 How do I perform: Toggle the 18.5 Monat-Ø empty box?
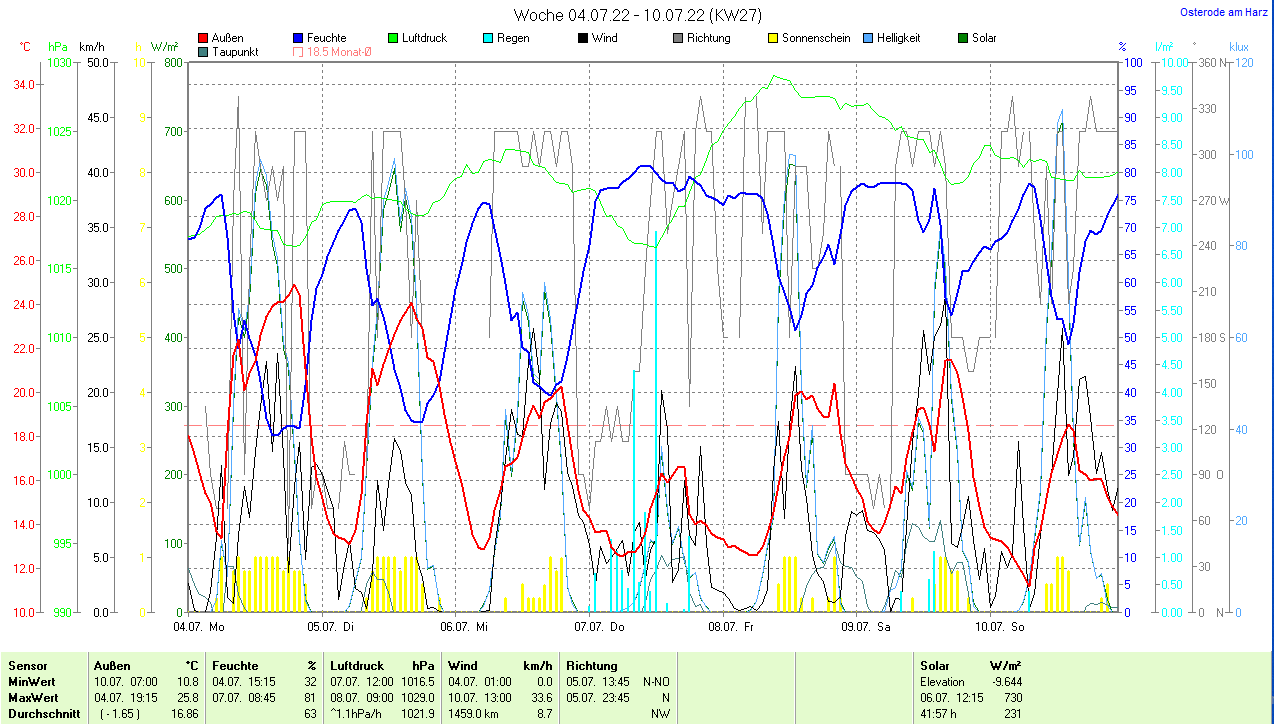(x=299, y=52)
